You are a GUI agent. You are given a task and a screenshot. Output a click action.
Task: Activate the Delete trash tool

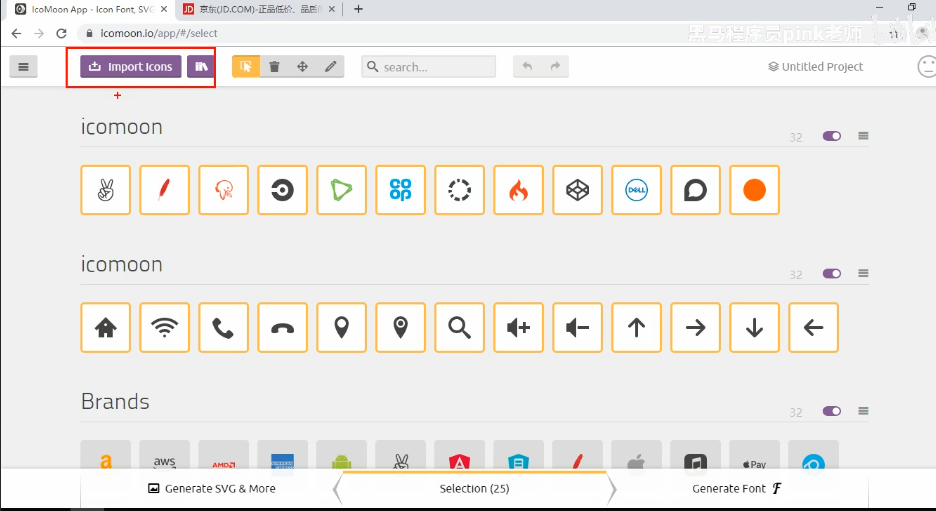click(274, 66)
